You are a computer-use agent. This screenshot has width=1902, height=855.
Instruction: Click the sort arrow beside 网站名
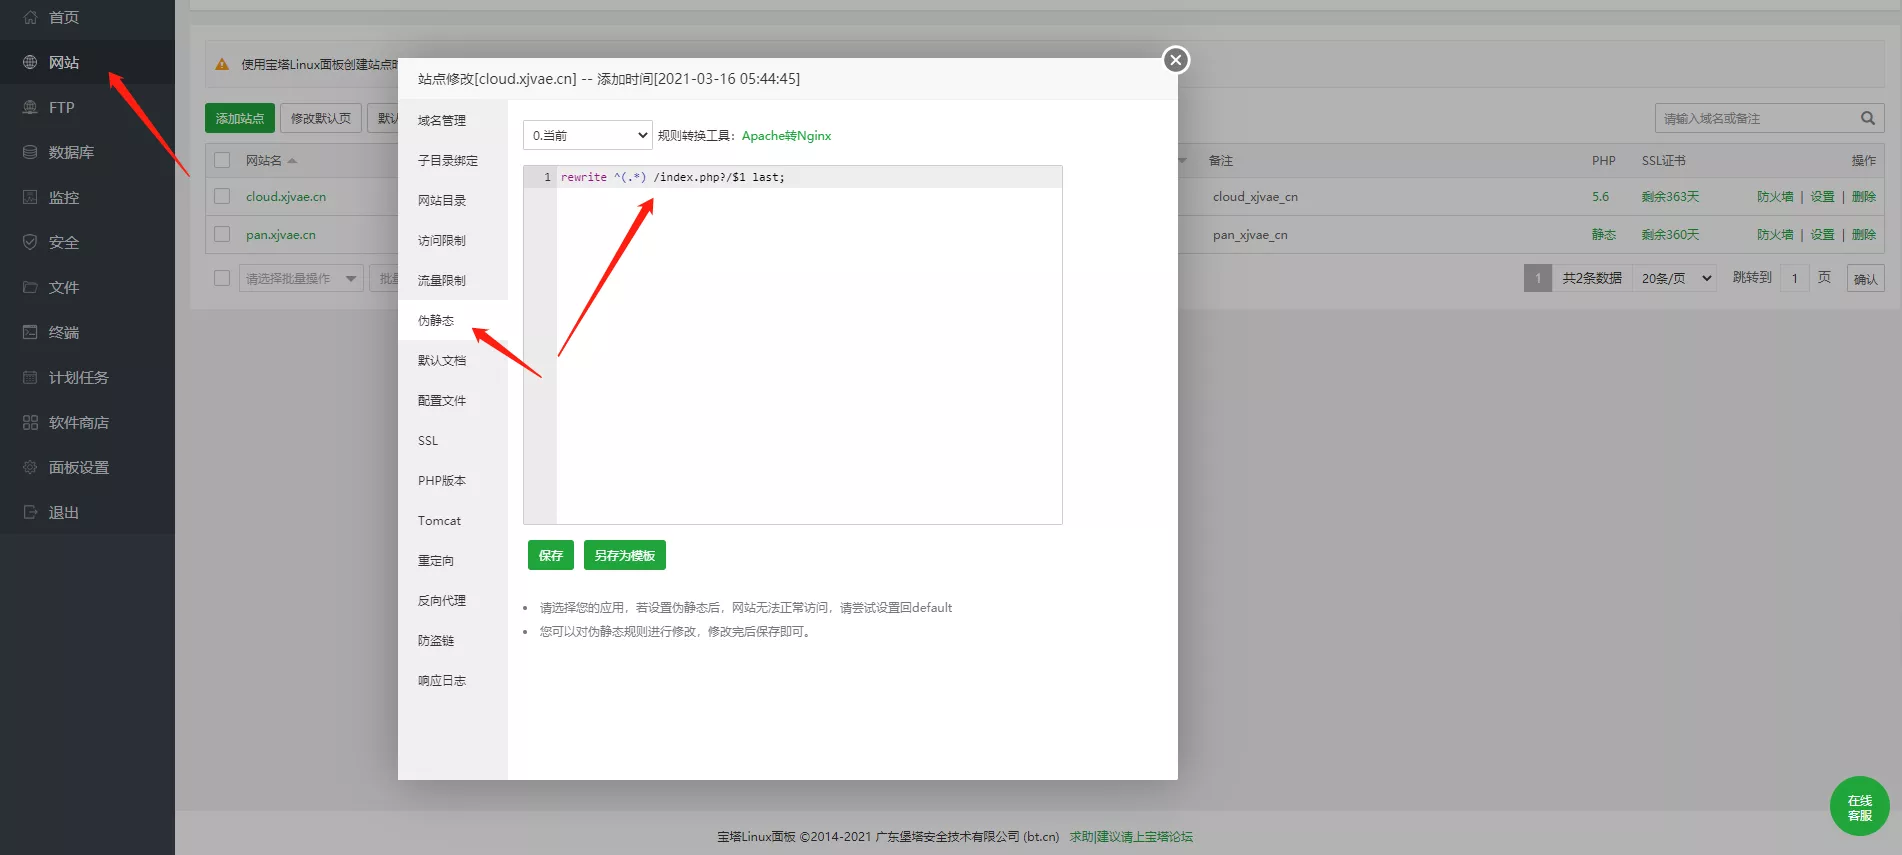pos(292,161)
